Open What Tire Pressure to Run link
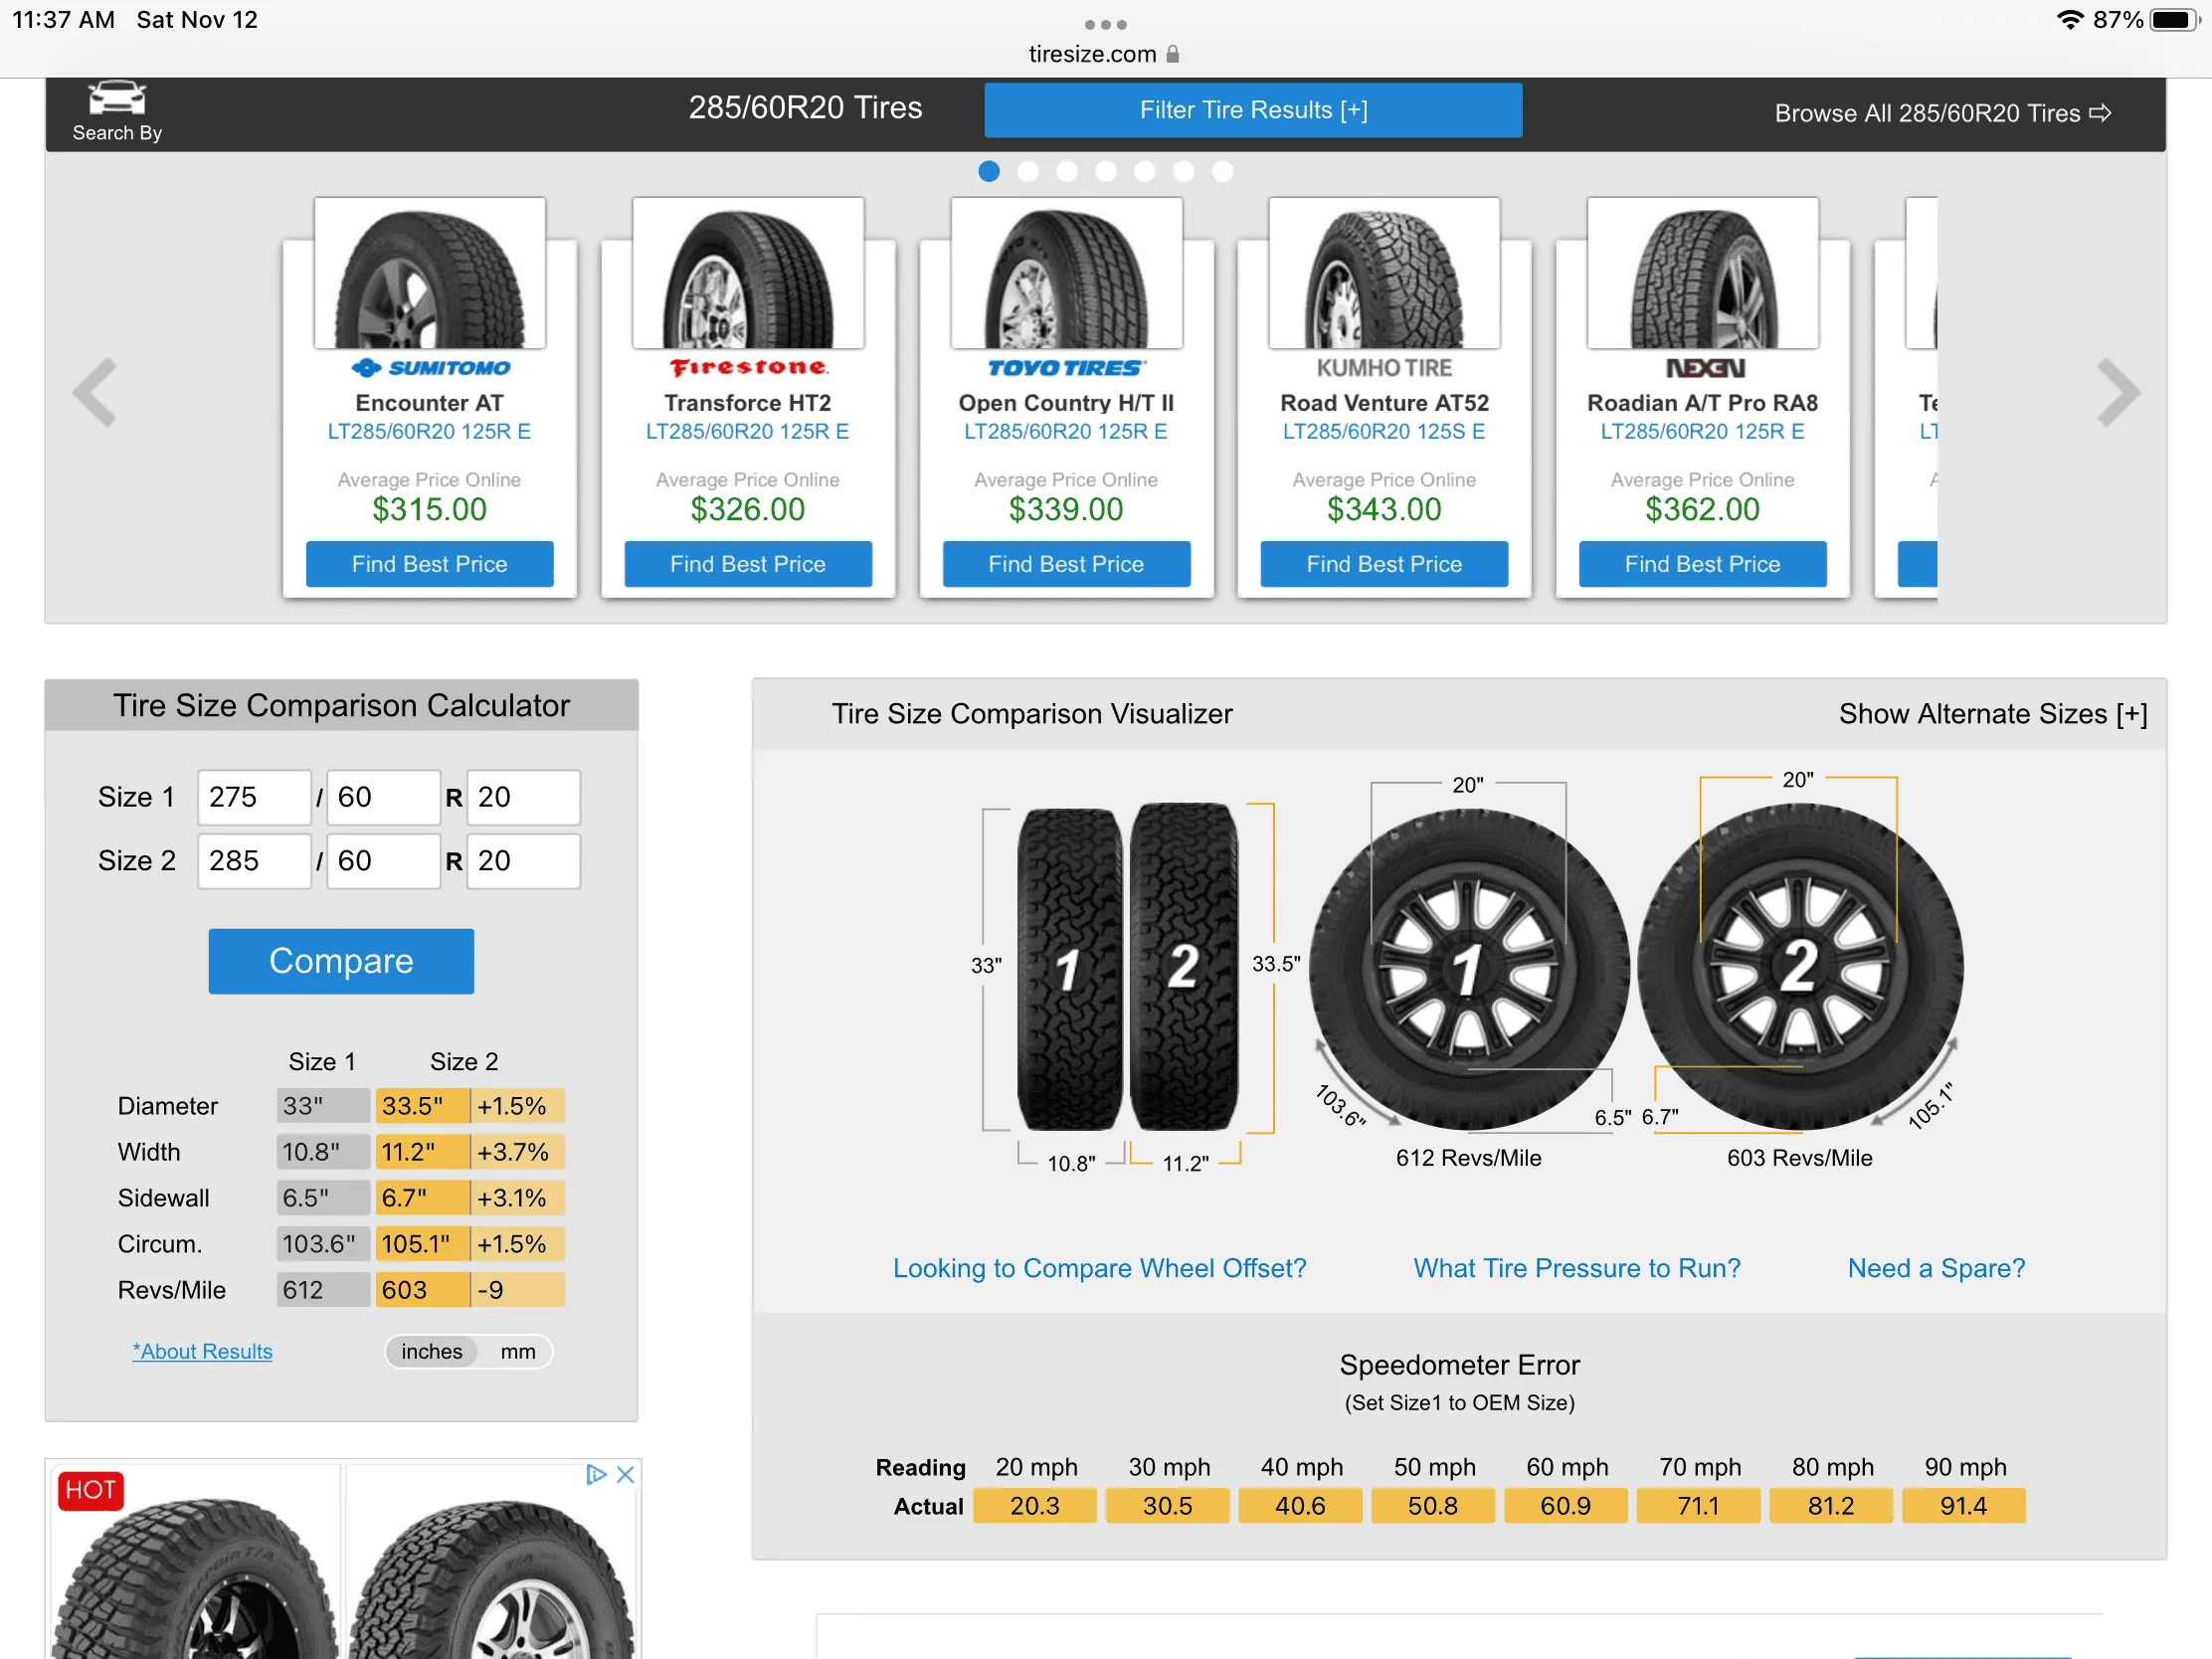 [x=1577, y=1268]
